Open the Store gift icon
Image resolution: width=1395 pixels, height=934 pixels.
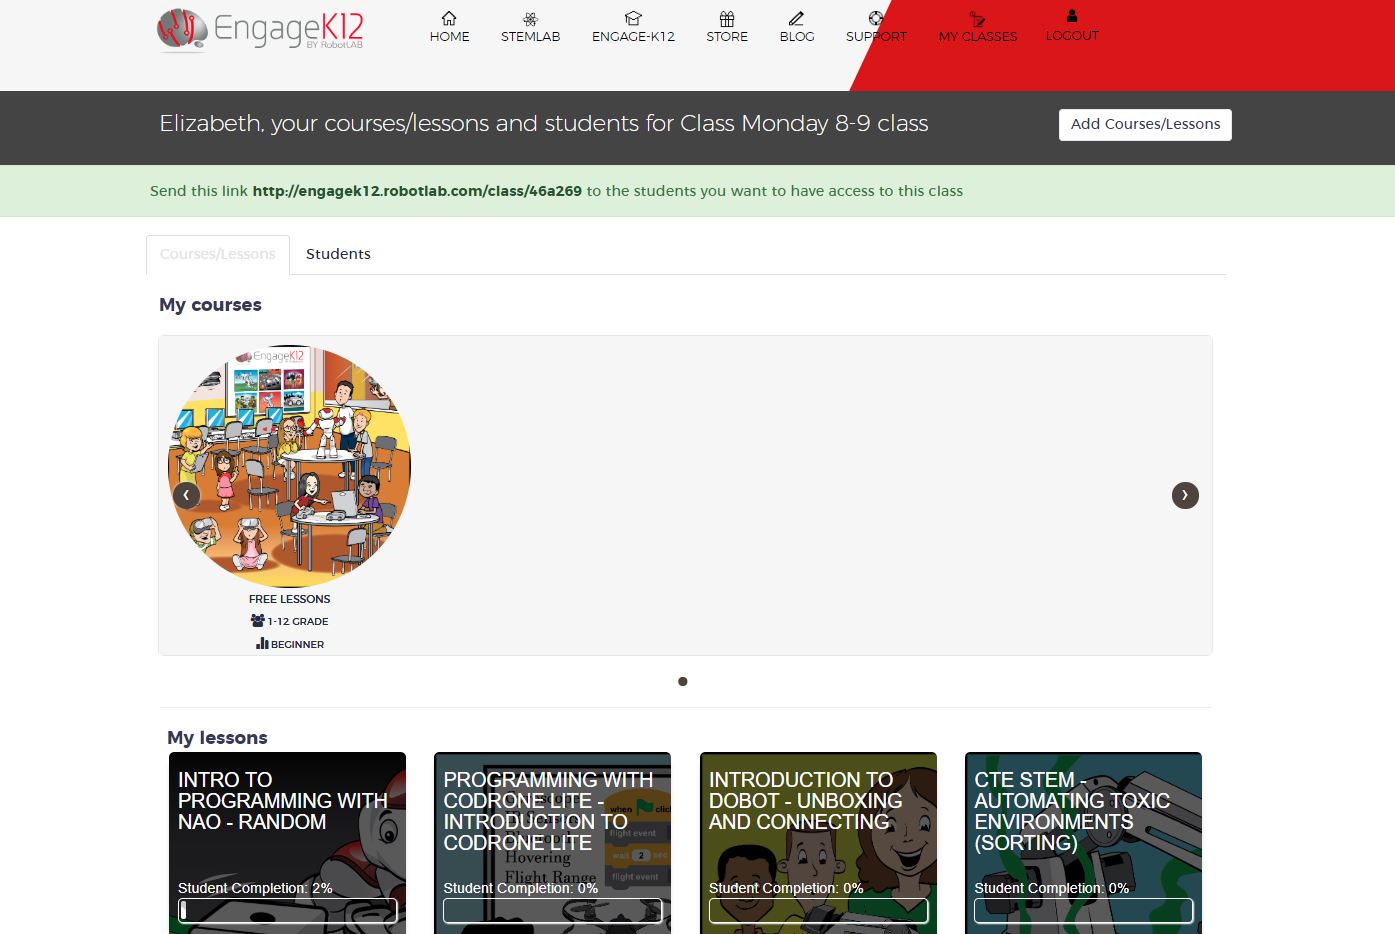[727, 19]
